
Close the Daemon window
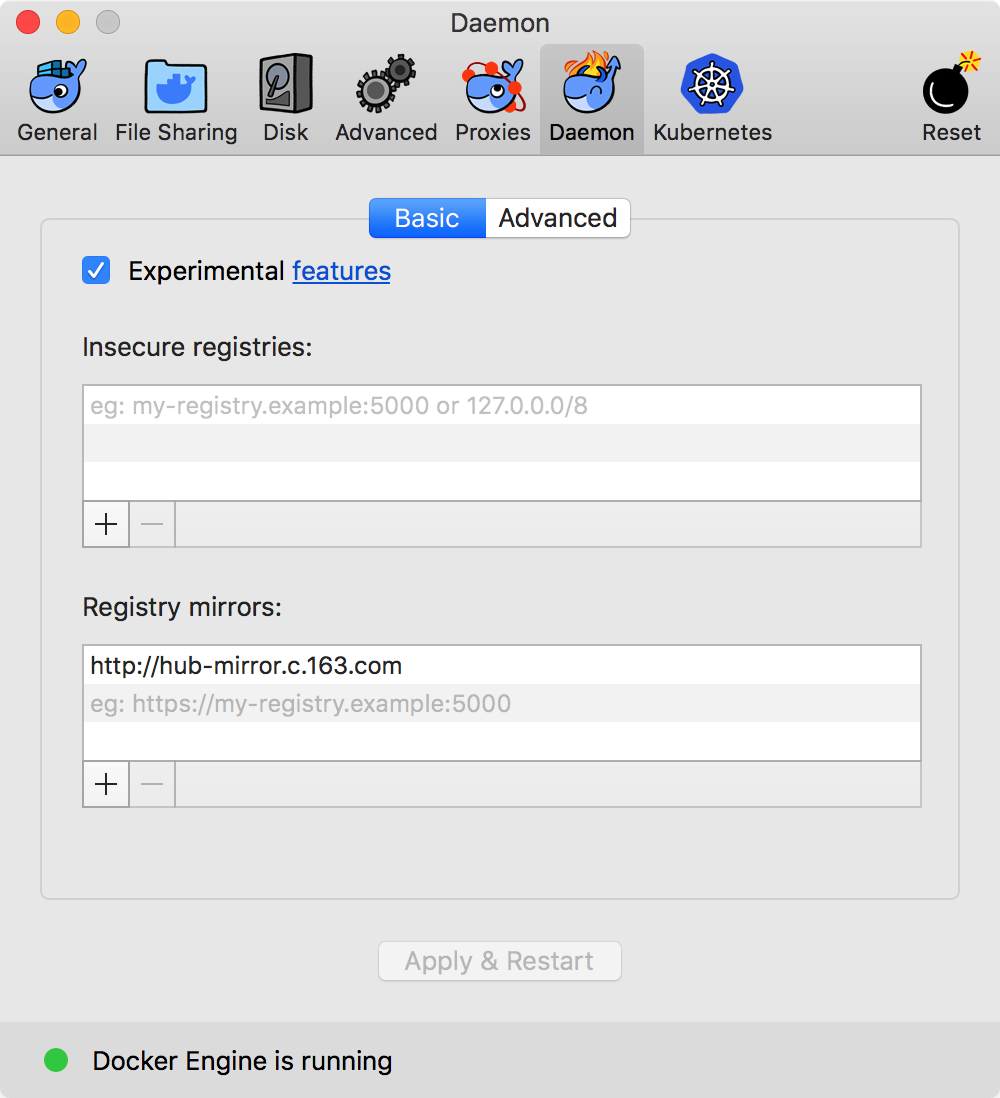(28, 22)
